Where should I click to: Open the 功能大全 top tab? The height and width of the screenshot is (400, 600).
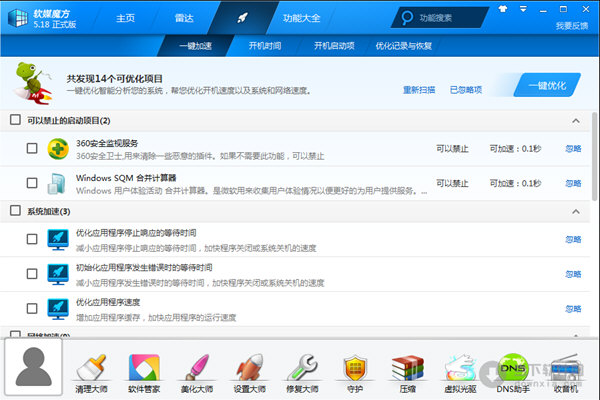click(302, 18)
